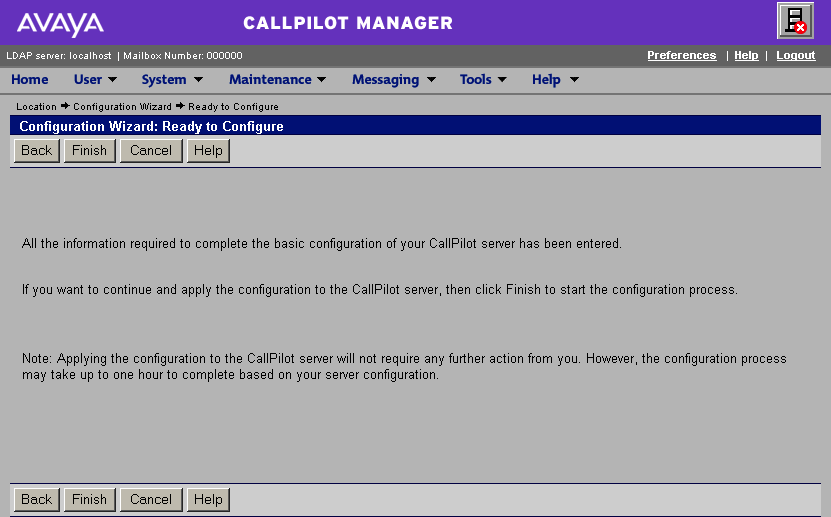Click the Avaya logo

coord(60,24)
